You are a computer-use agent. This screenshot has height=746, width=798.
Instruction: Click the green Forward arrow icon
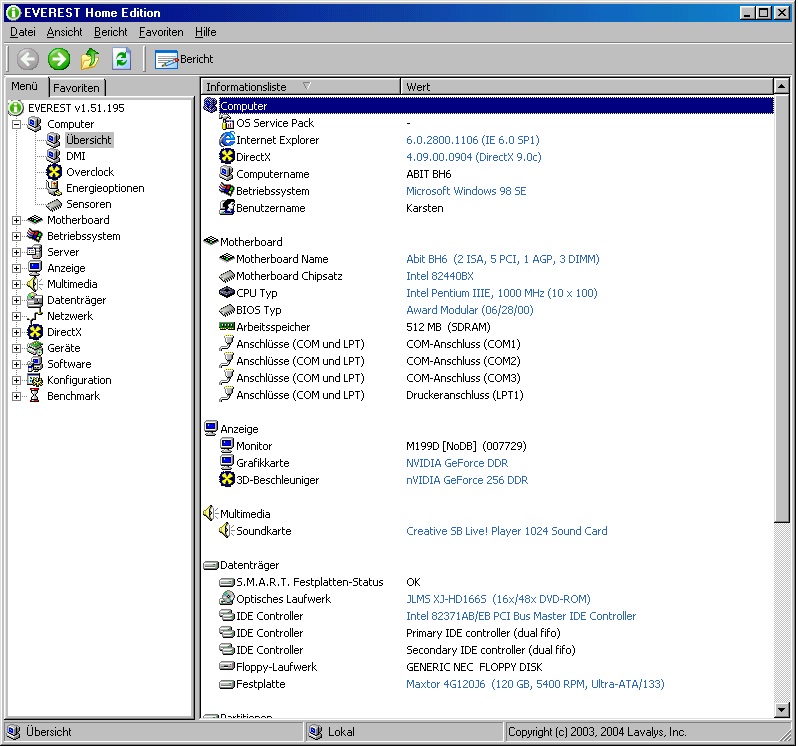pyautogui.click(x=59, y=59)
